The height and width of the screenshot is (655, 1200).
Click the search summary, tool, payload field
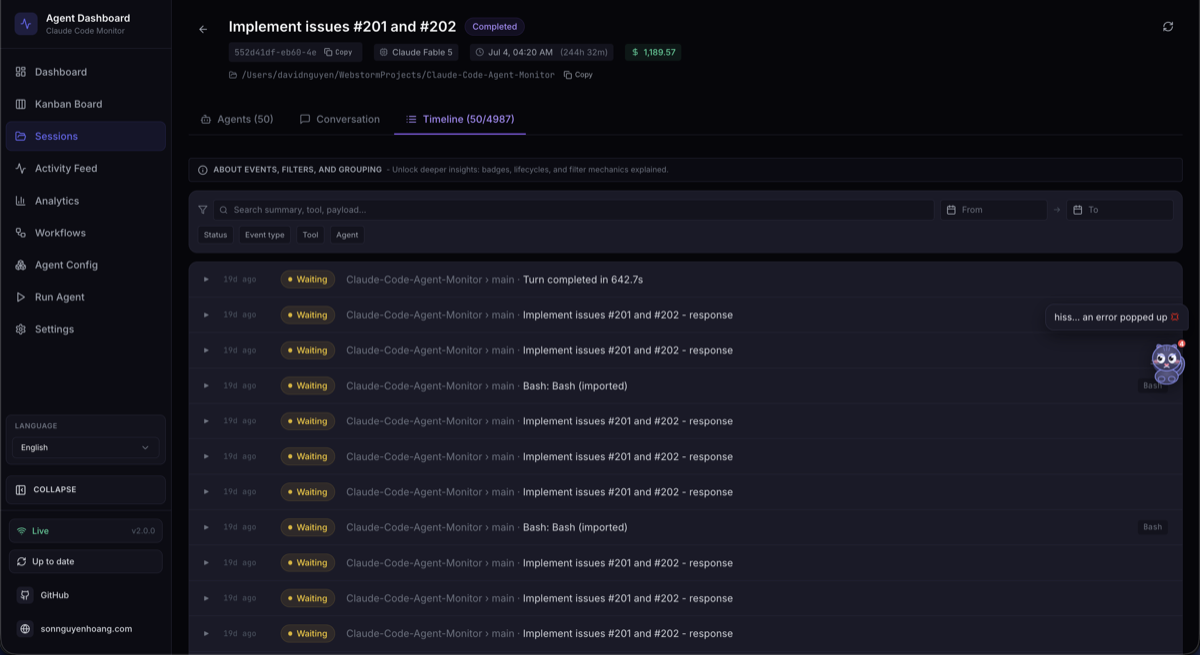point(574,210)
